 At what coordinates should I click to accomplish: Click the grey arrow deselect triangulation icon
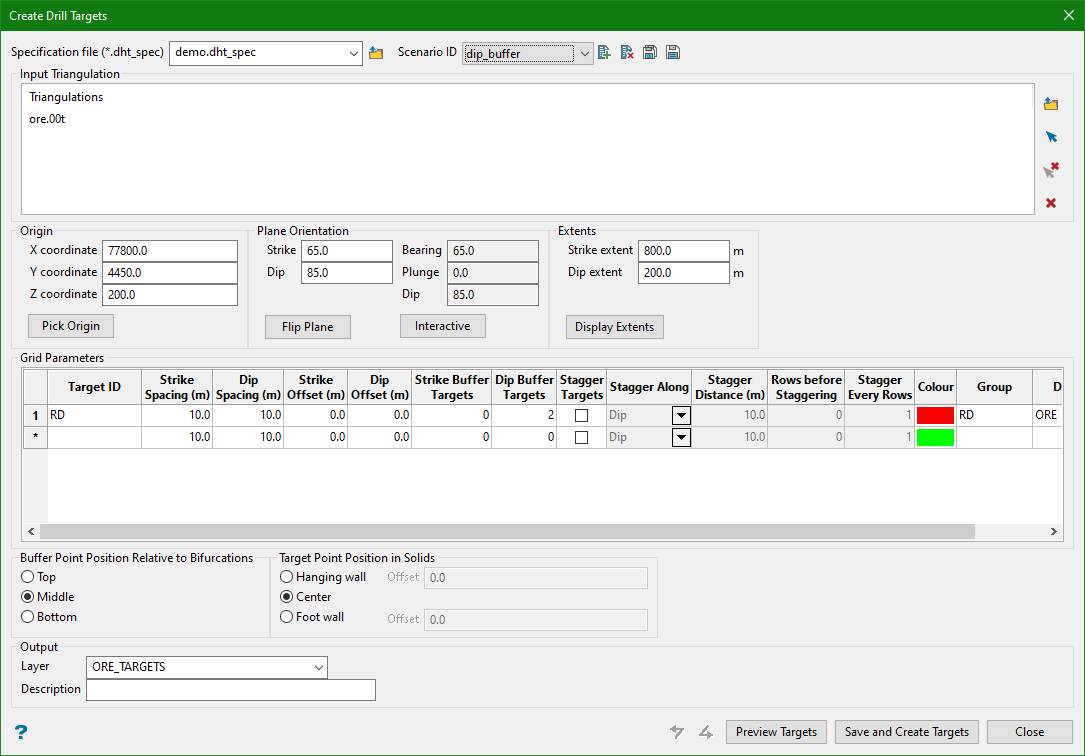tap(1051, 170)
